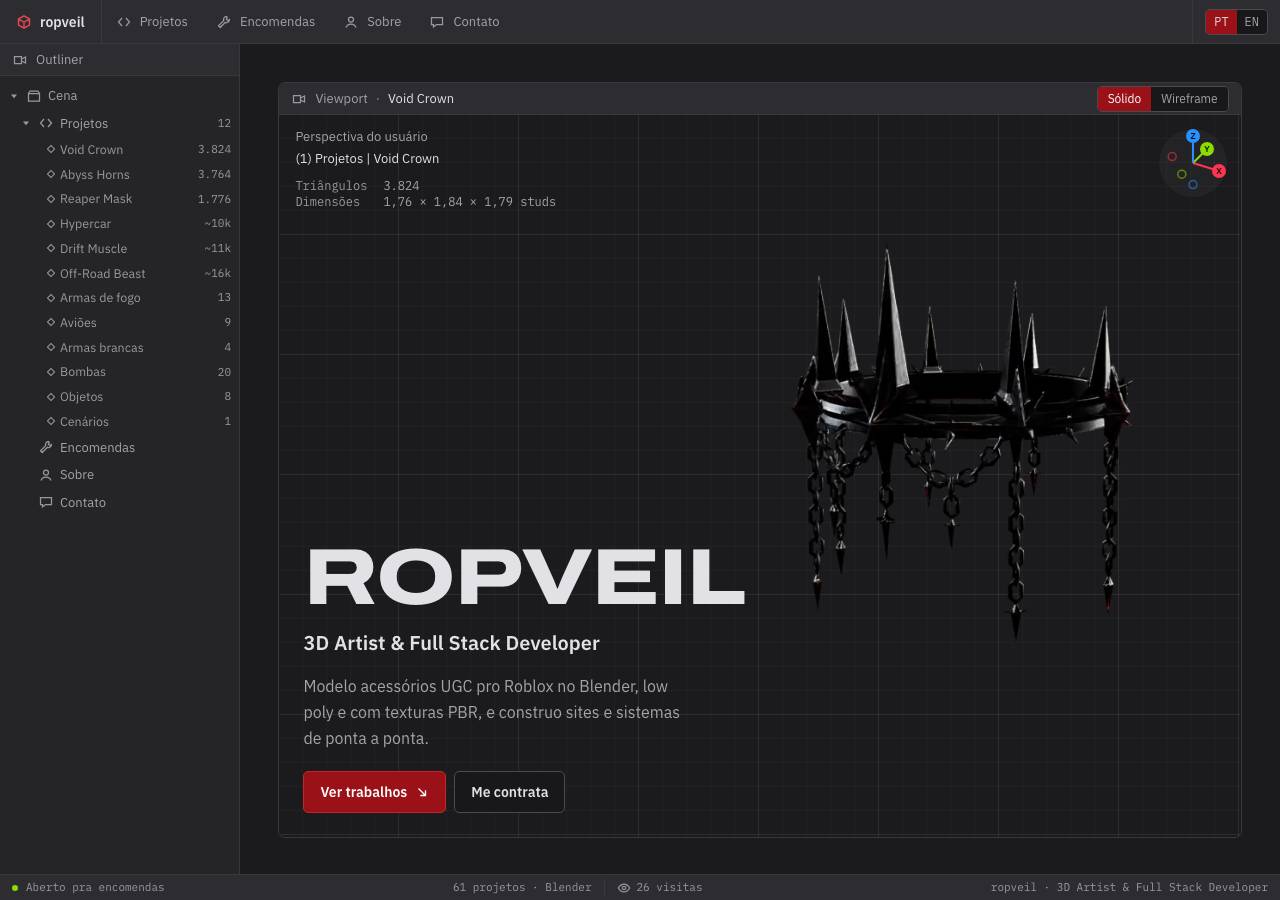The image size is (1280, 900).
Task: Open Sobre in the top navigation
Action: tap(373, 22)
